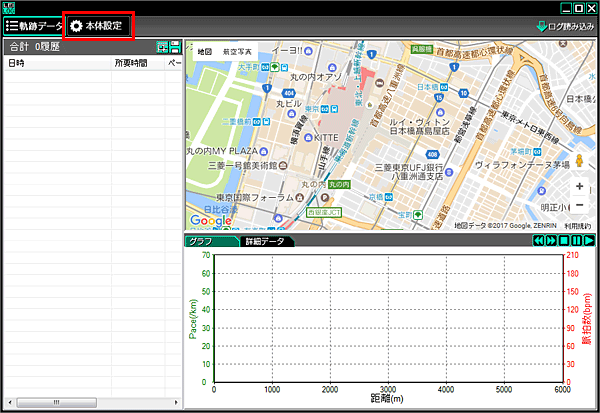The height and width of the screenshot is (413, 600).
Task: Click the 三菱東京UFJ銀行 marker on map
Action: (449, 172)
